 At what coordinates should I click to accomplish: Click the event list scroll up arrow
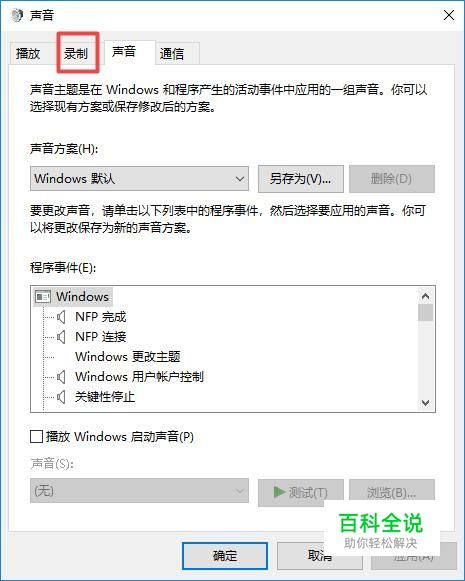(425, 296)
